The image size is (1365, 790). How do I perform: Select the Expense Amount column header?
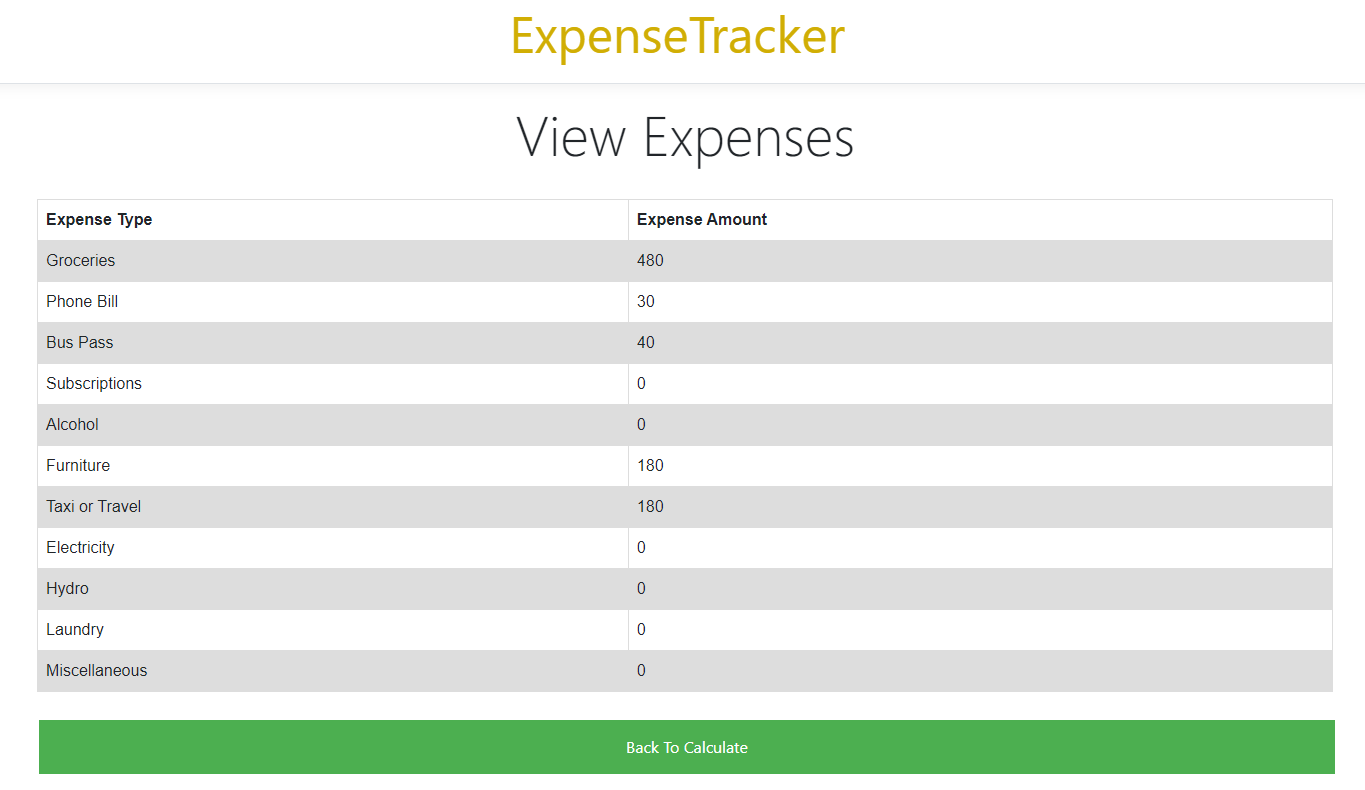(x=700, y=219)
